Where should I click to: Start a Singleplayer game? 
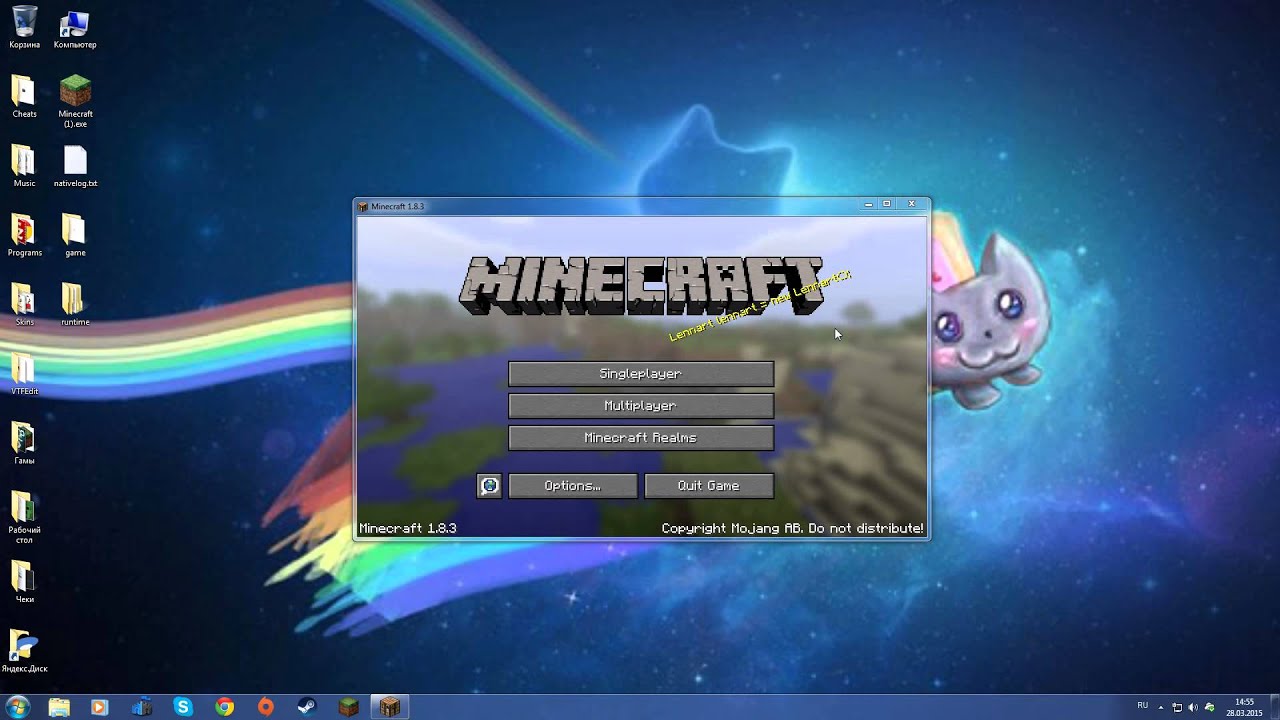[640, 374]
